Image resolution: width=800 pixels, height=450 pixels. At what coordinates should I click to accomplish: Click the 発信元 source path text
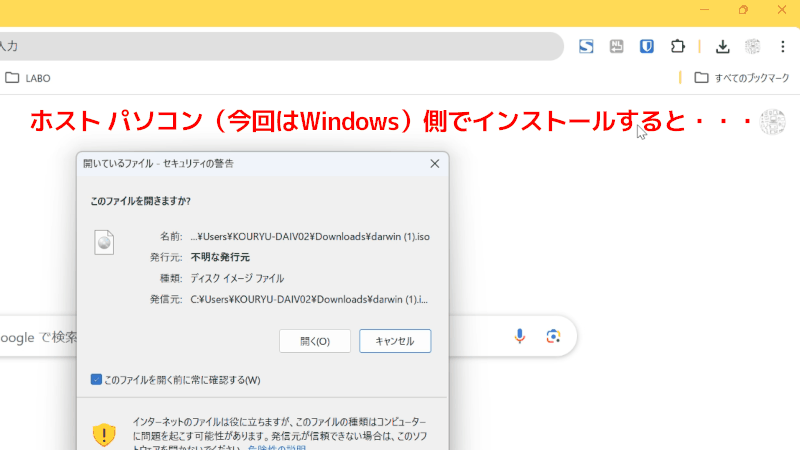coord(309,299)
